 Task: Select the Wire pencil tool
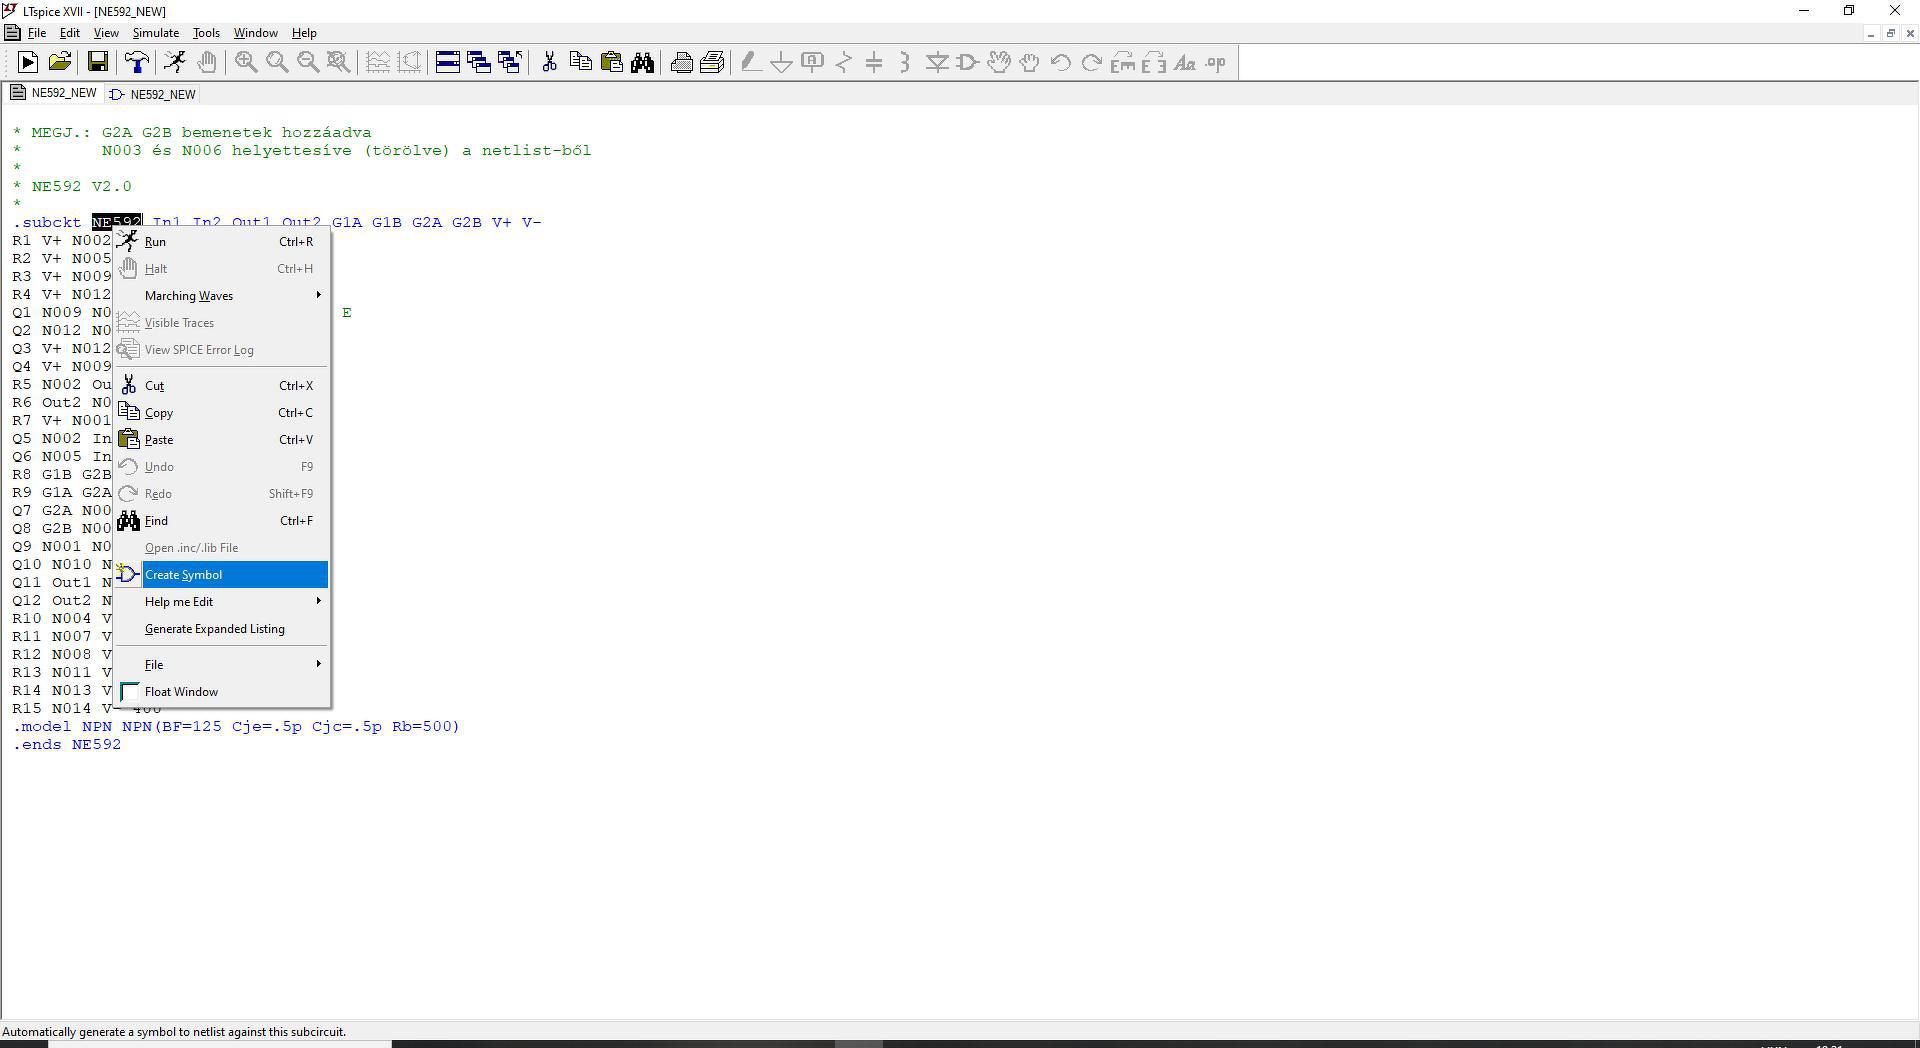[751, 63]
